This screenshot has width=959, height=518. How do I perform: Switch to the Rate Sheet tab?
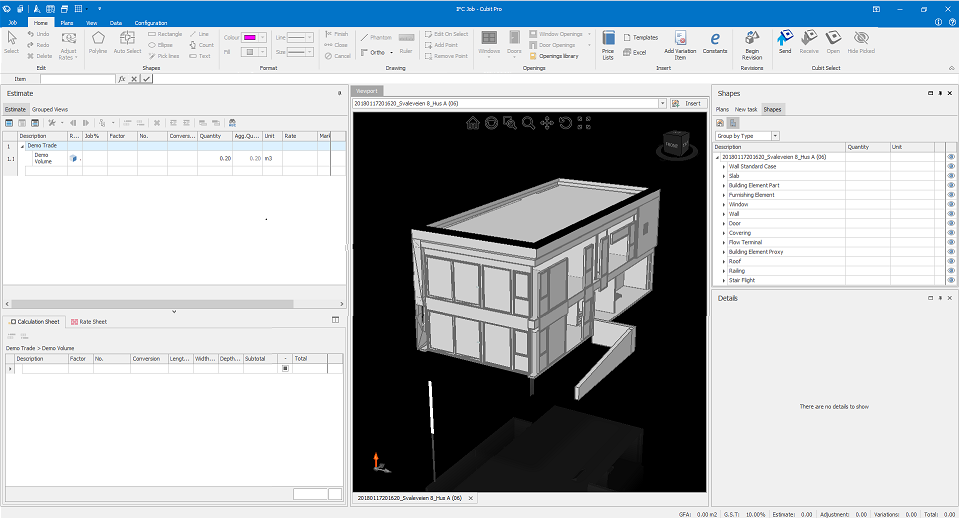click(89, 322)
